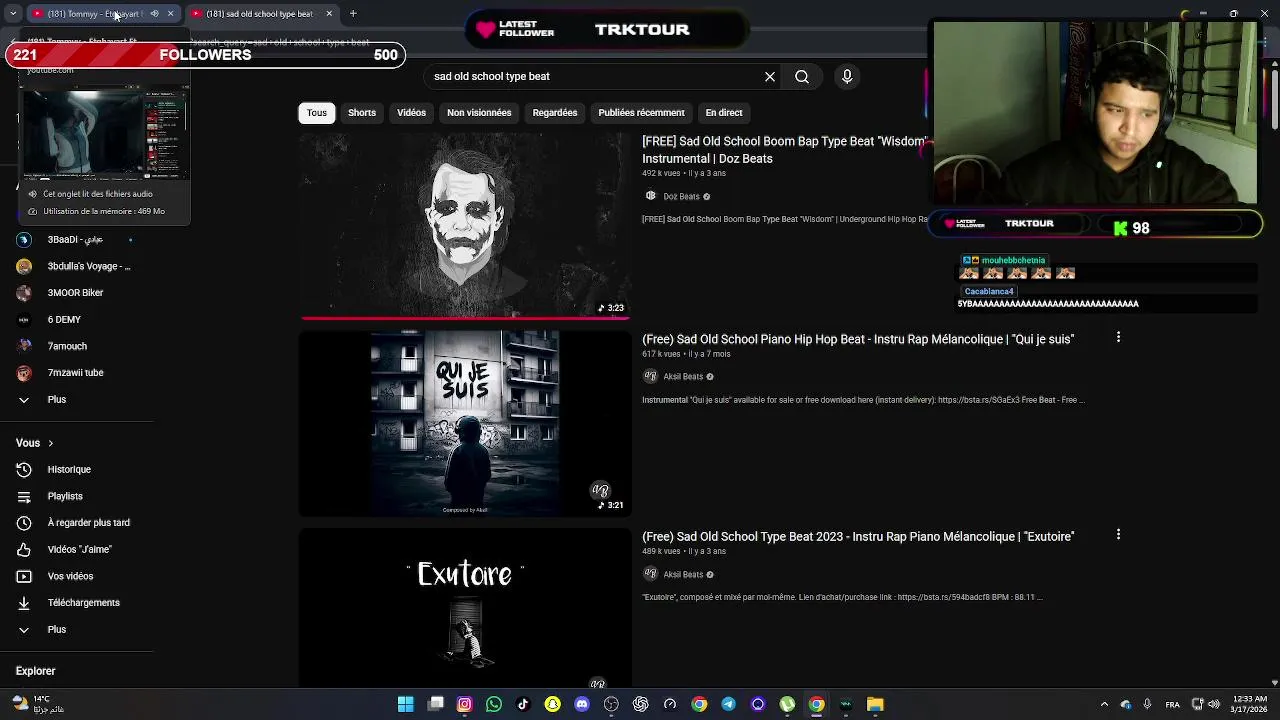This screenshot has height=720, width=1280.
Task: Open the three-dot menu for "Exutoire"
Action: (x=1118, y=535)
